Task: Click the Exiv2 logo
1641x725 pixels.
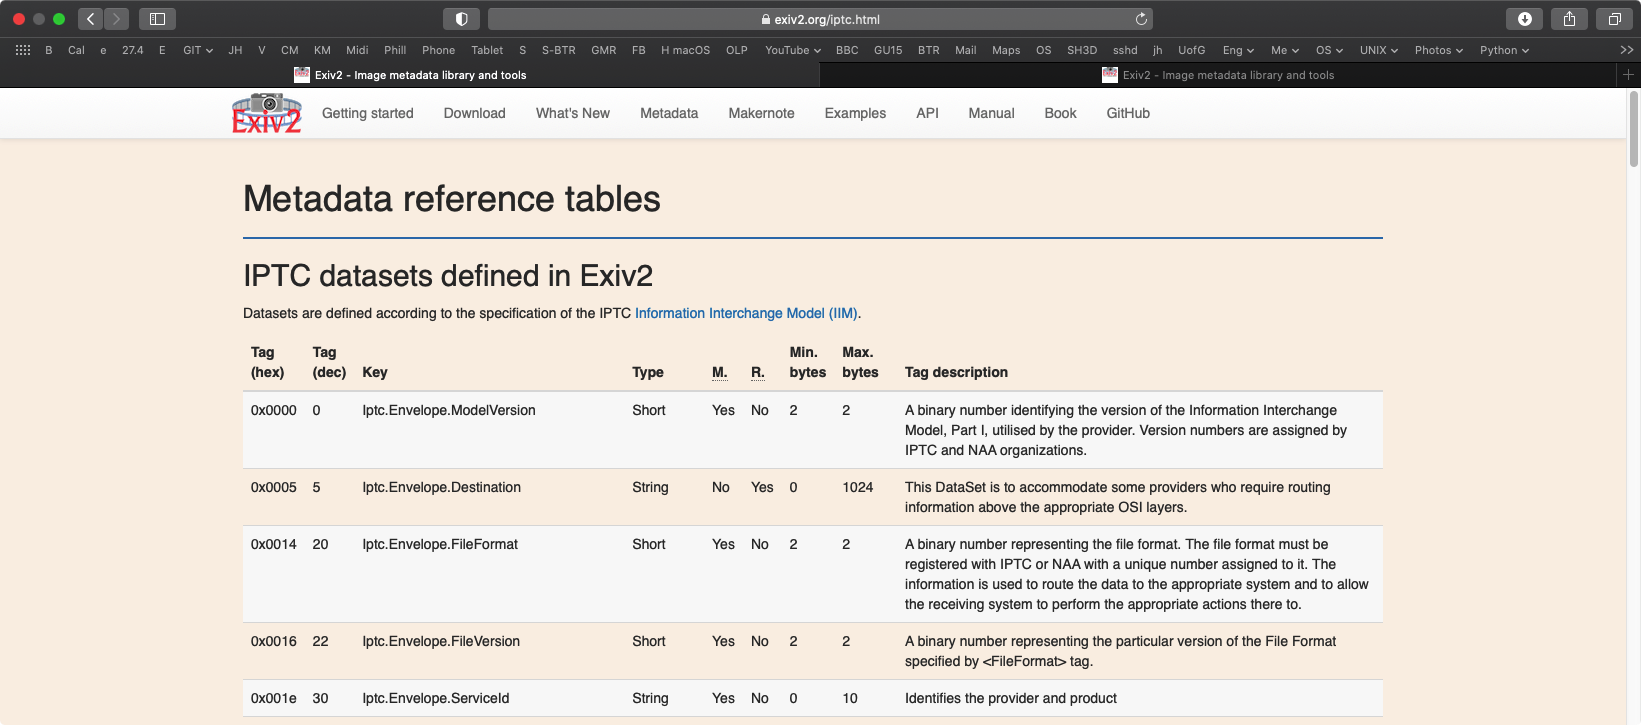Action: (x=266, y=113)
